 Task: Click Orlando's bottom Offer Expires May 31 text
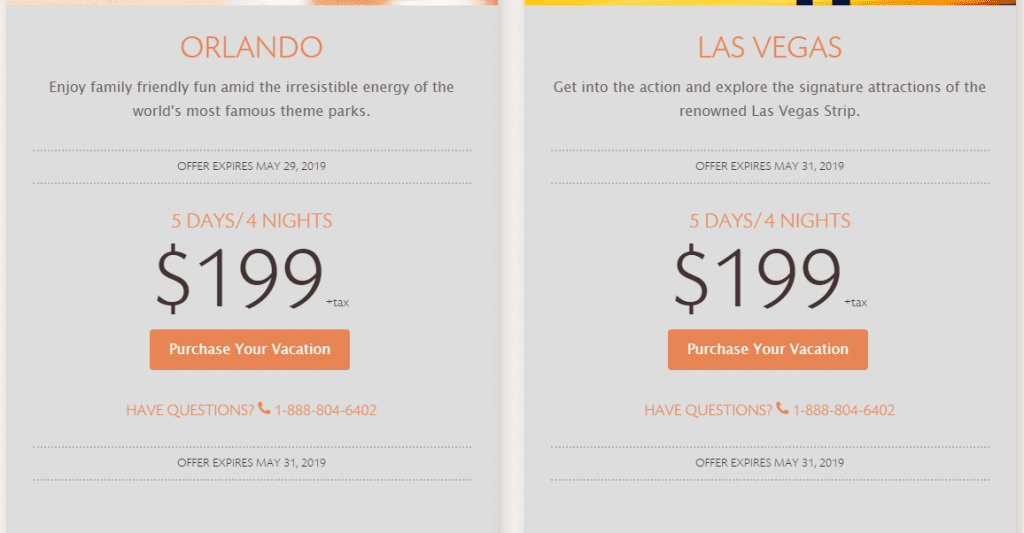click(x=251, y=462)
